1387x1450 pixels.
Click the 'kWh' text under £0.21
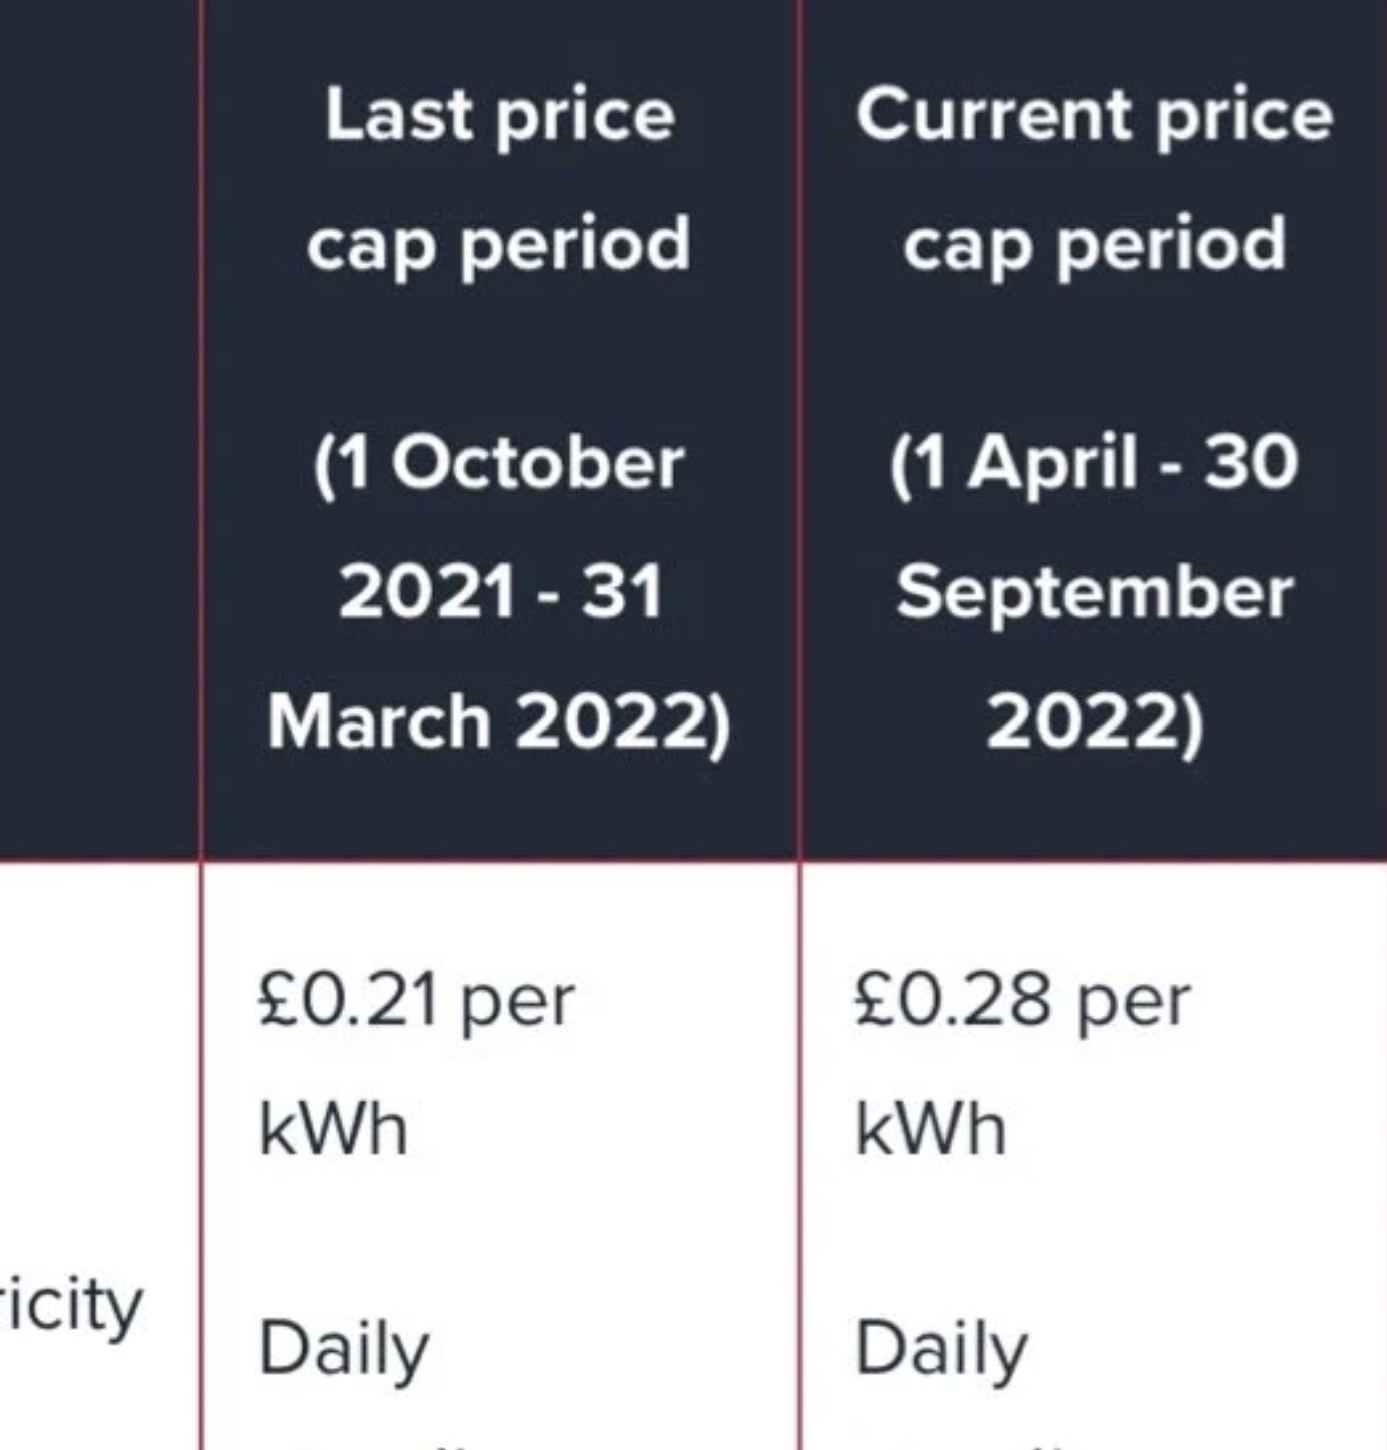(333, 1129)
